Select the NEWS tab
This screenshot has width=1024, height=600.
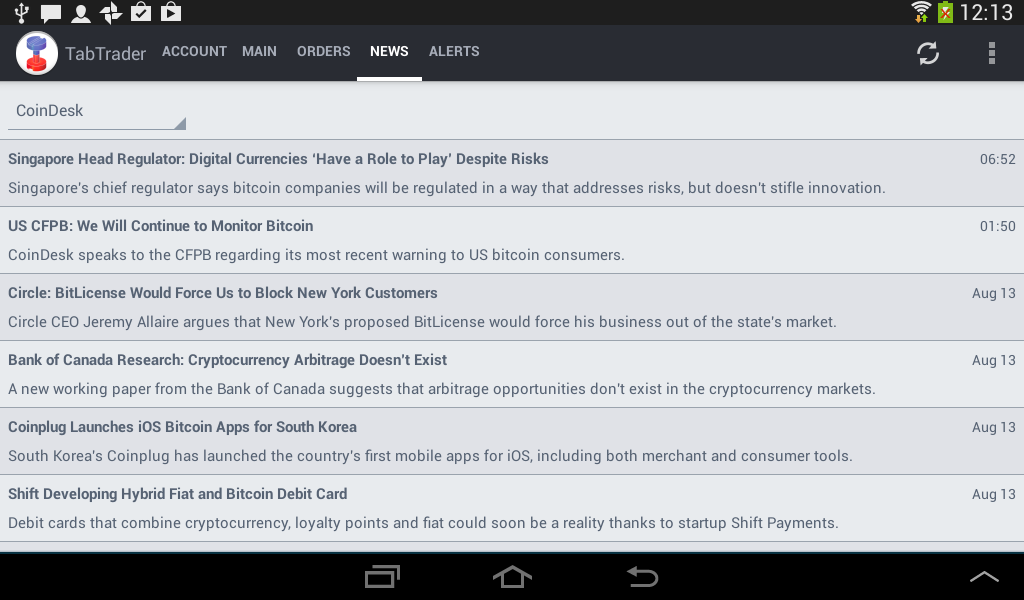point(389,51)
